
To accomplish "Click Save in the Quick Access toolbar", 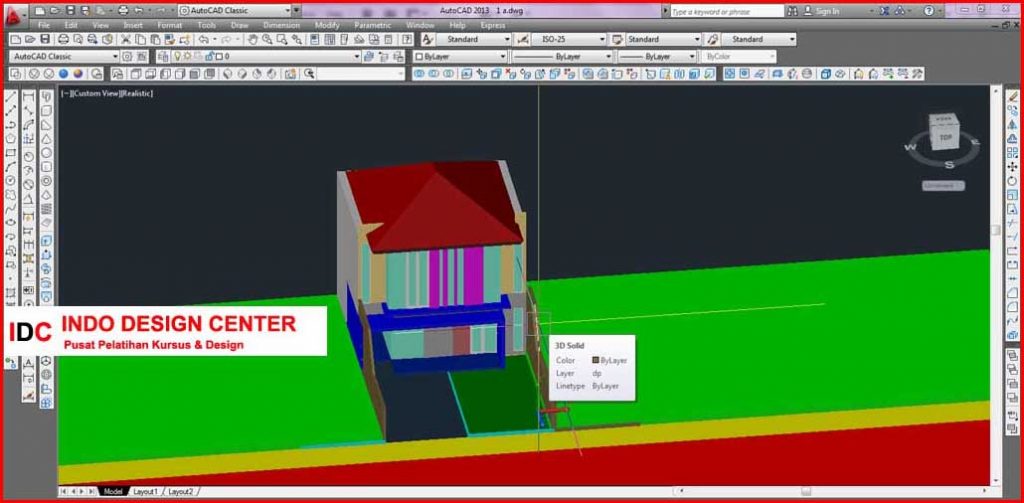I will (70, 10).
